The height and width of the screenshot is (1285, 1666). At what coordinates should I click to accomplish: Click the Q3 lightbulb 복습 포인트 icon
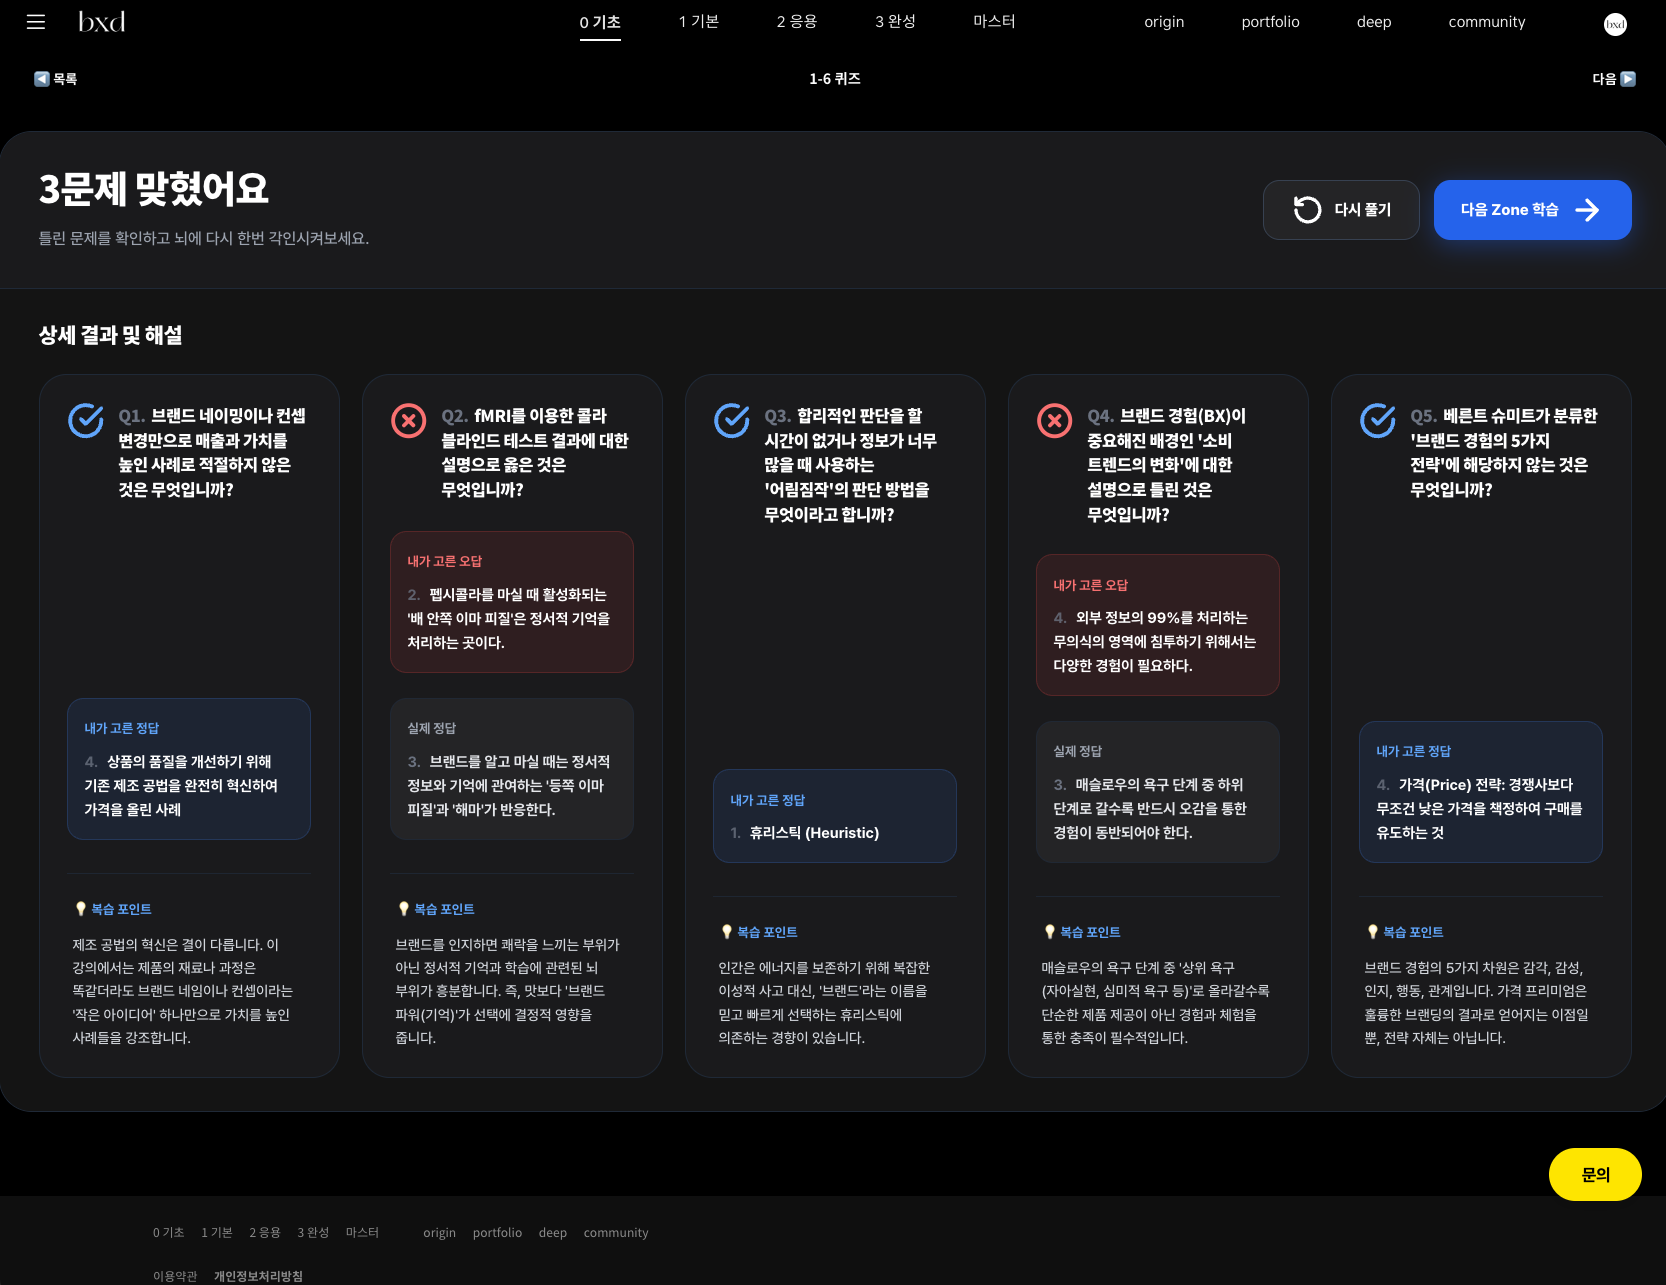pyautogui.click(x=727, y=932)
